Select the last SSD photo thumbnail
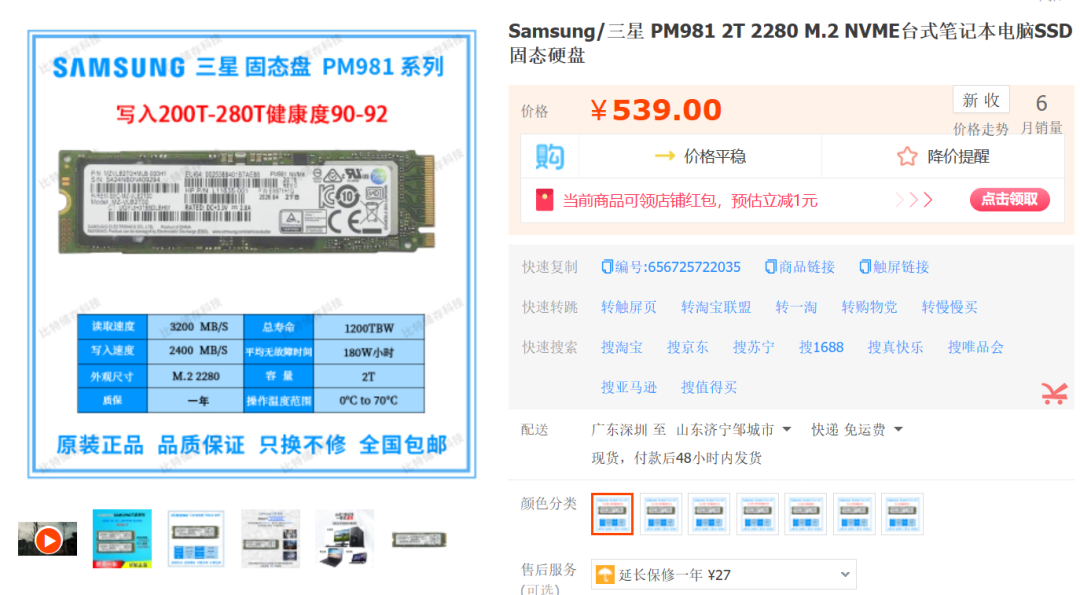This screenshot has height=595, width=1080. [x=419, y=540]
